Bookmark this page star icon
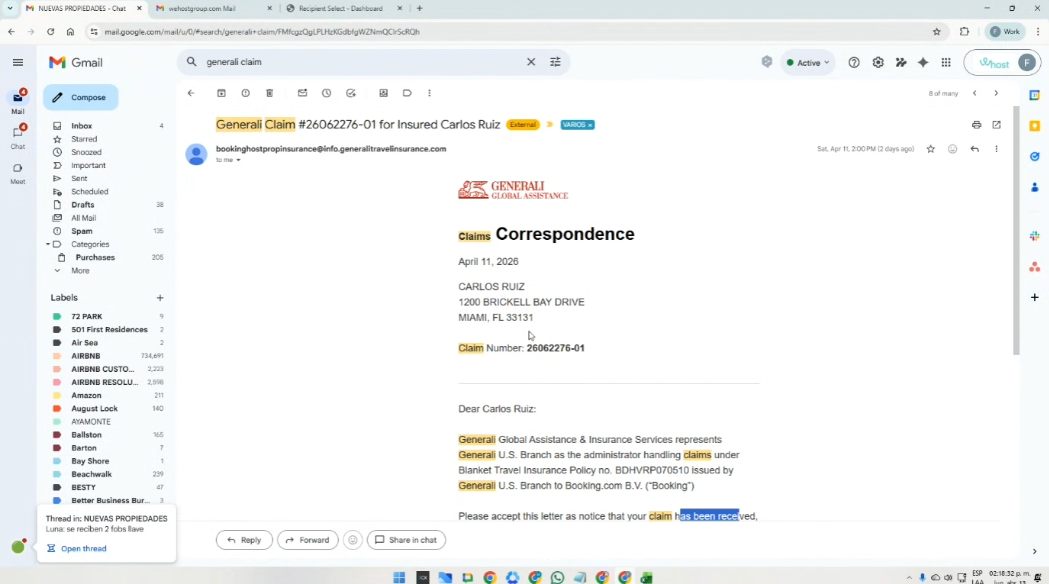The width and height of the screenshot is (1049, 584). click(x=937, y=31)
